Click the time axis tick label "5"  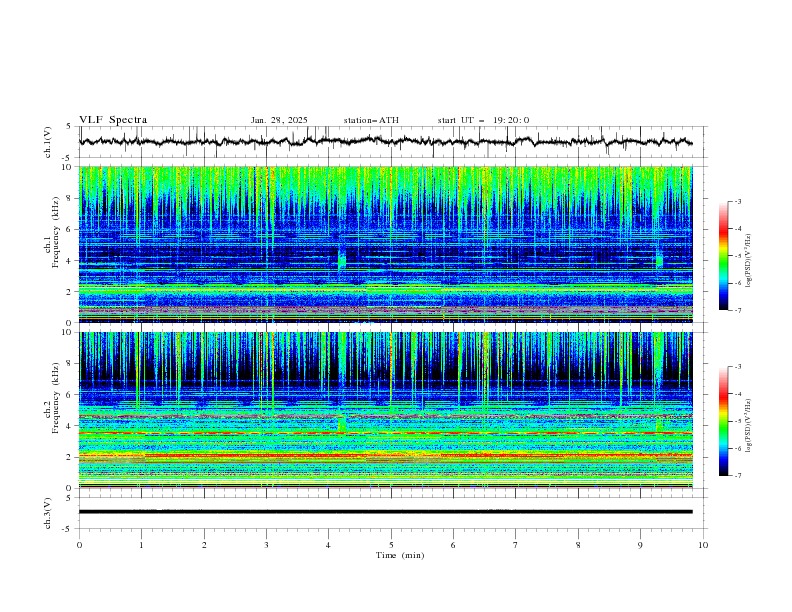click(391, 545)
